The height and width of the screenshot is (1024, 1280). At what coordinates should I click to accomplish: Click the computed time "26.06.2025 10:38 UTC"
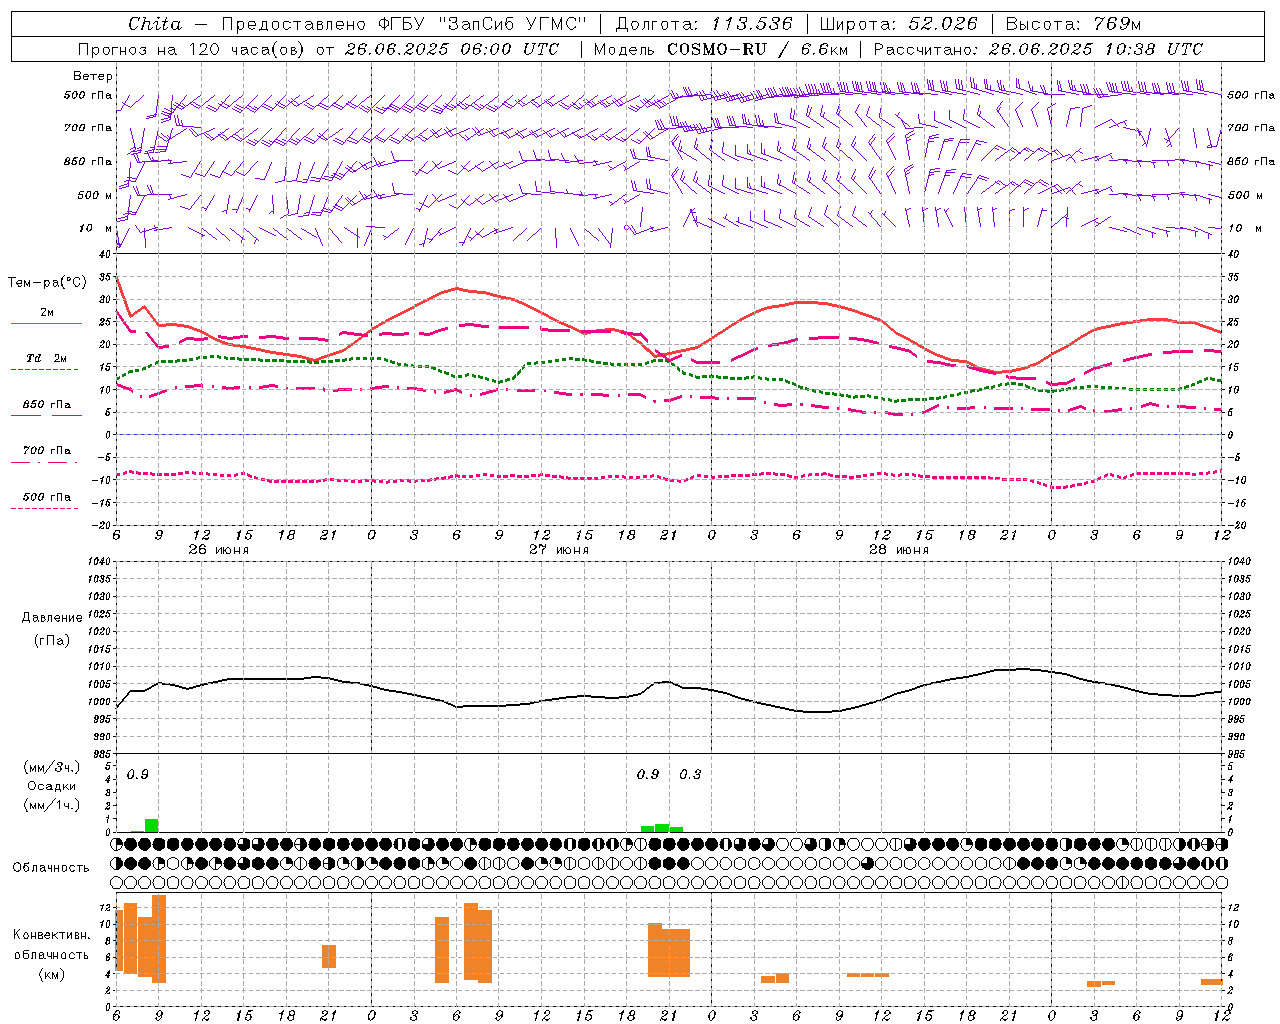point(1095,49)
